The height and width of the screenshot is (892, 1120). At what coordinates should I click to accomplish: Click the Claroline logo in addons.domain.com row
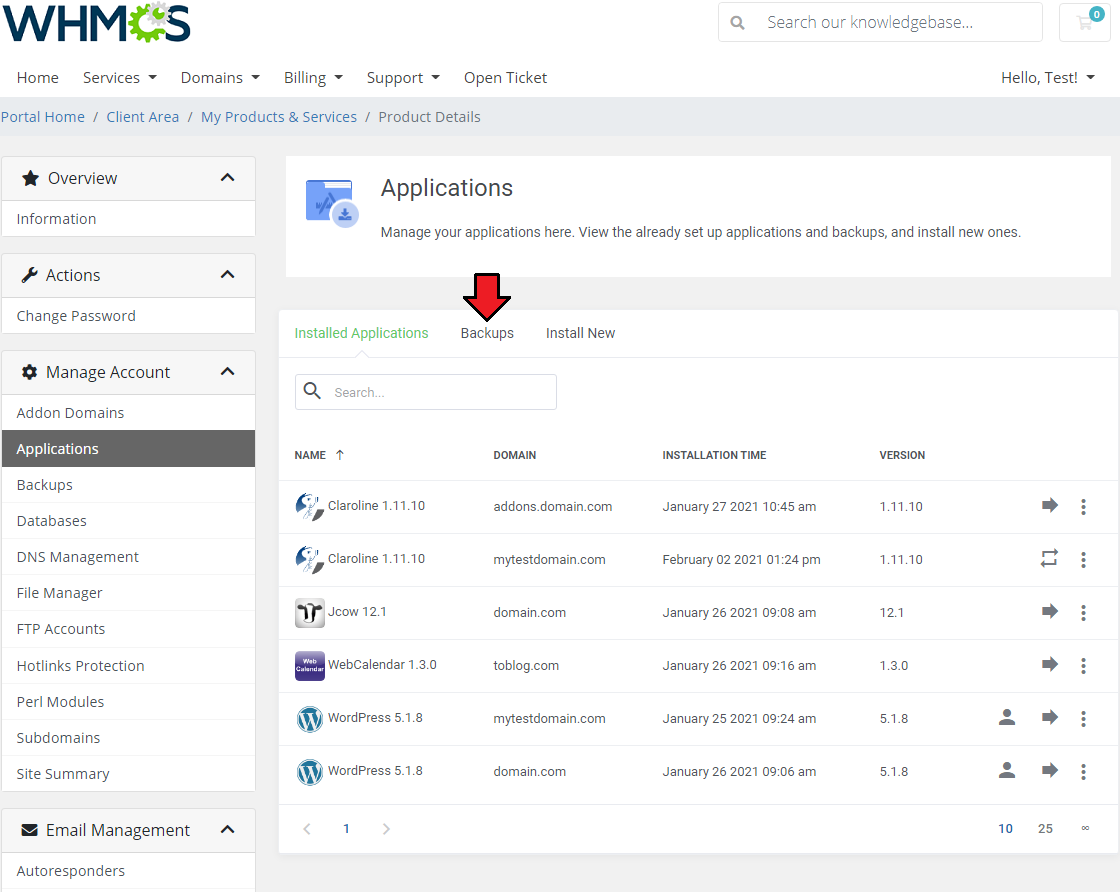click(x=309, y=506)
